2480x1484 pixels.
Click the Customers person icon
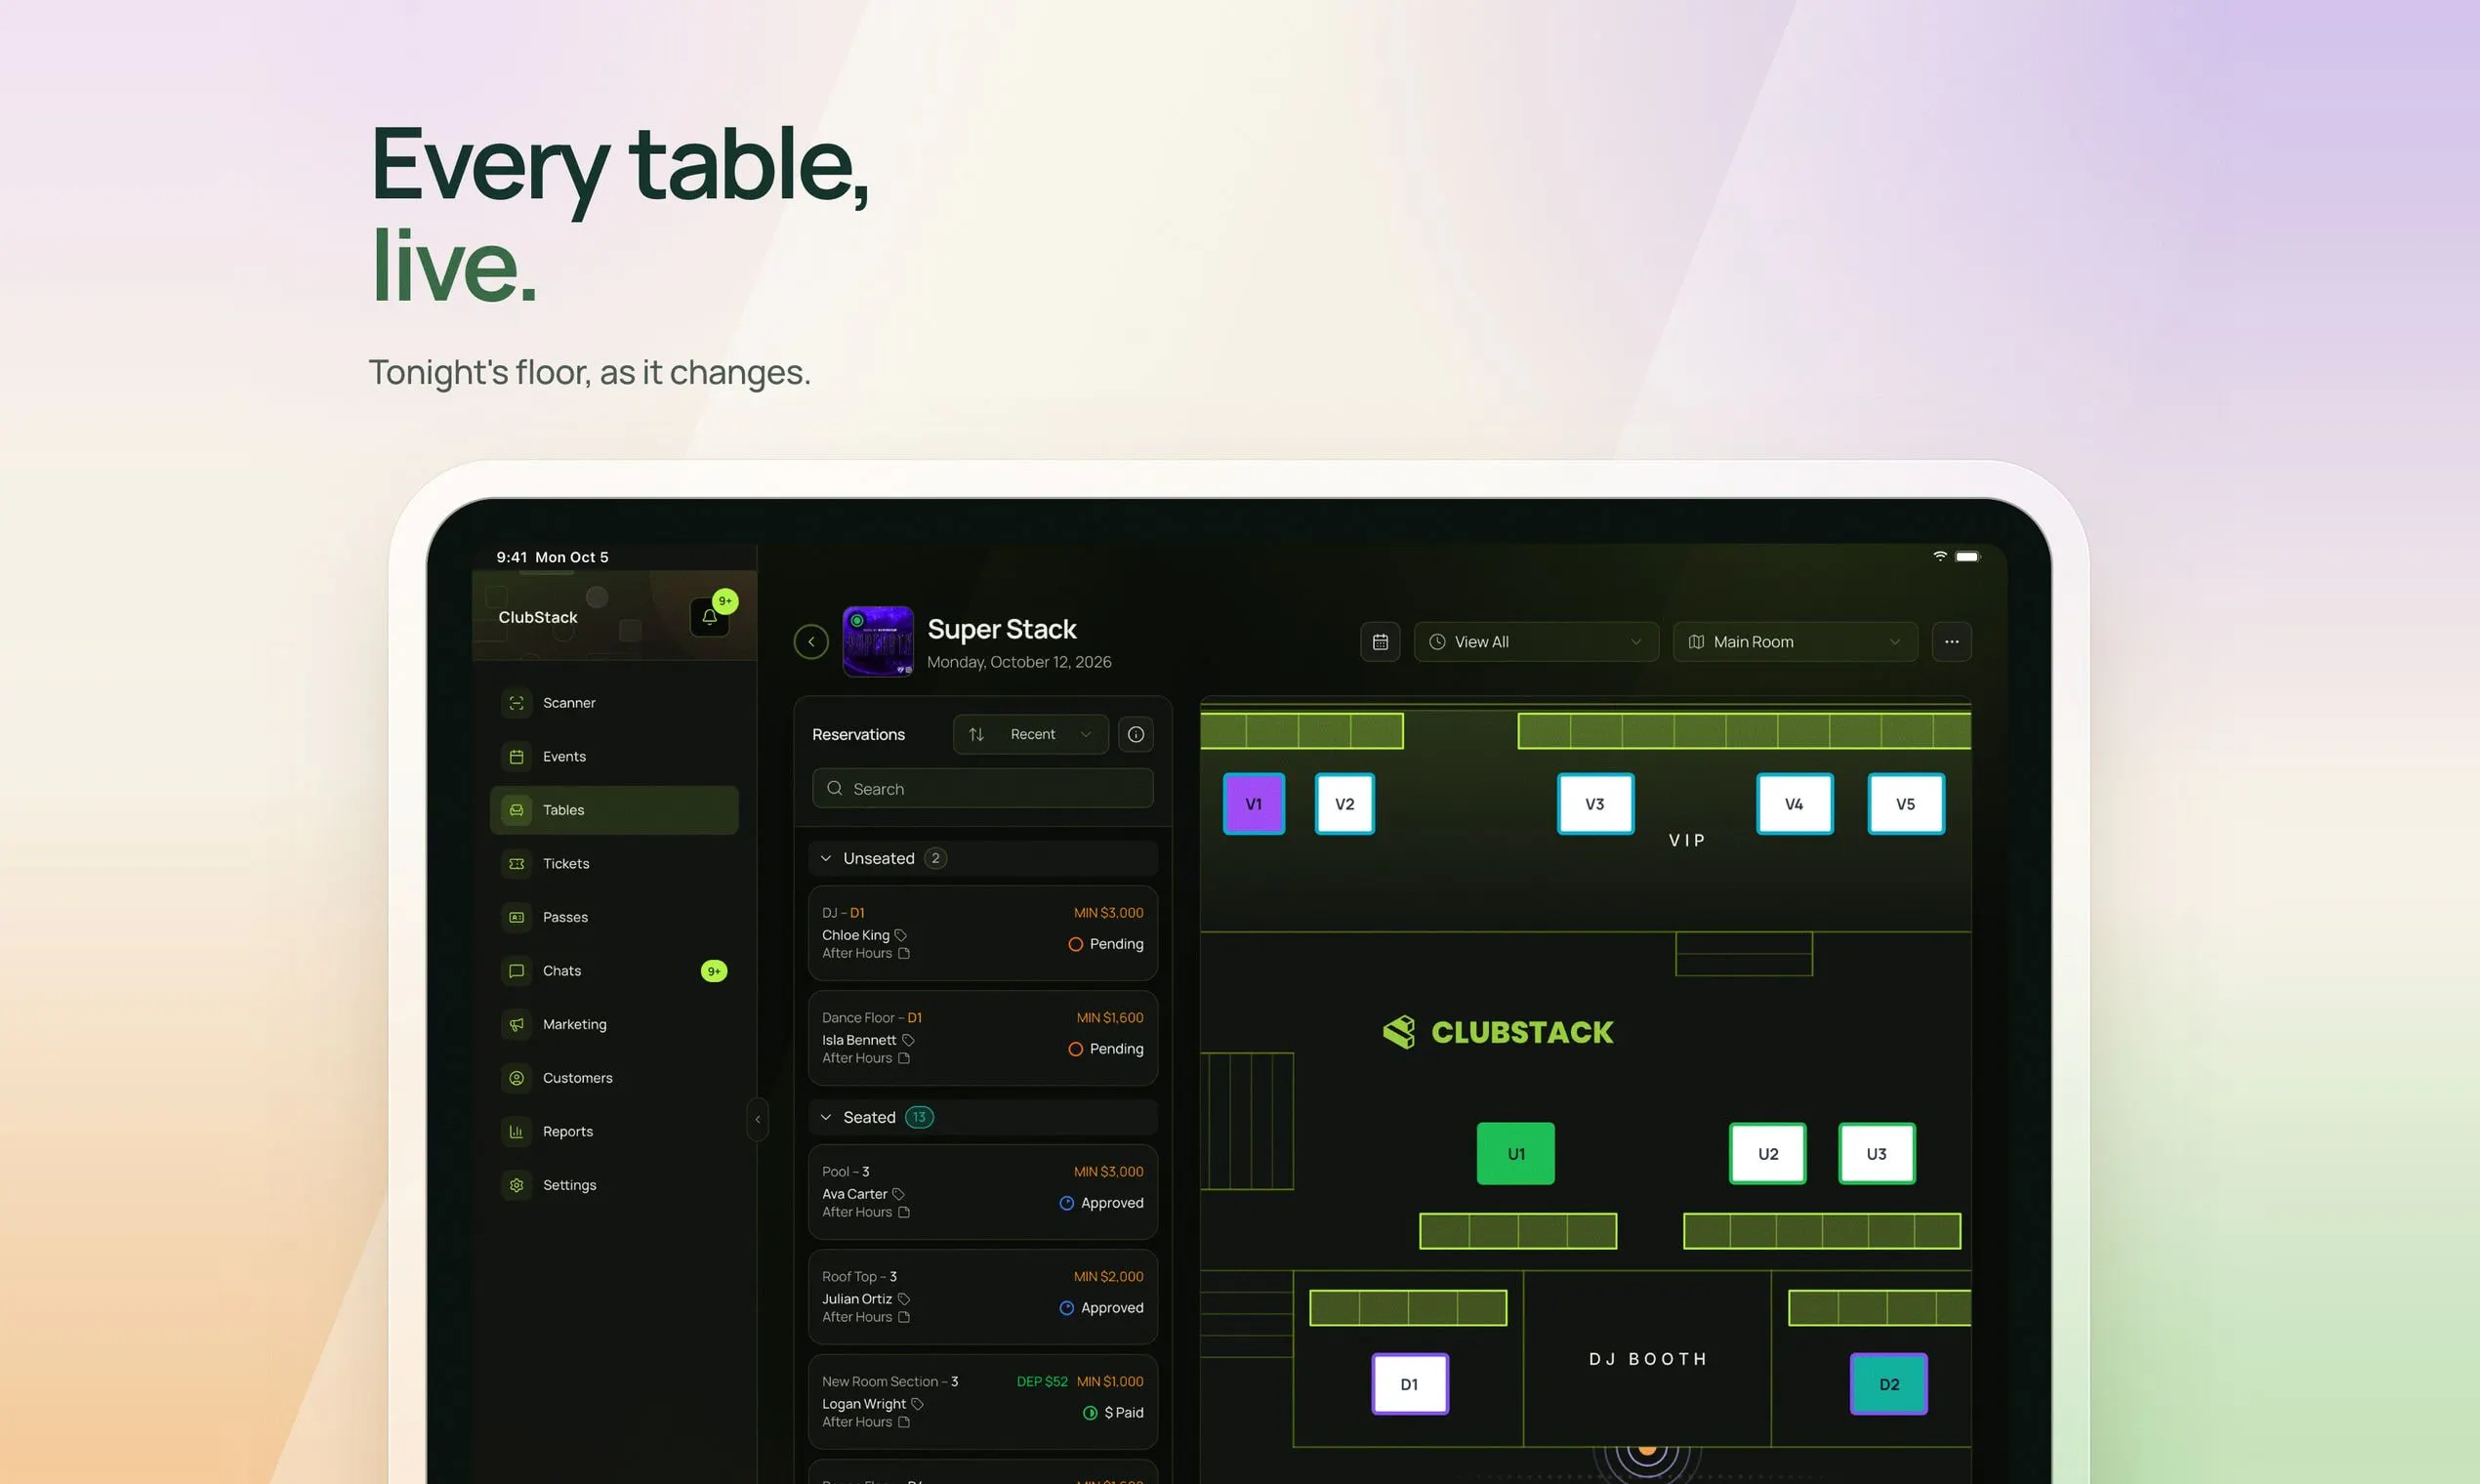click(516, 1078)
